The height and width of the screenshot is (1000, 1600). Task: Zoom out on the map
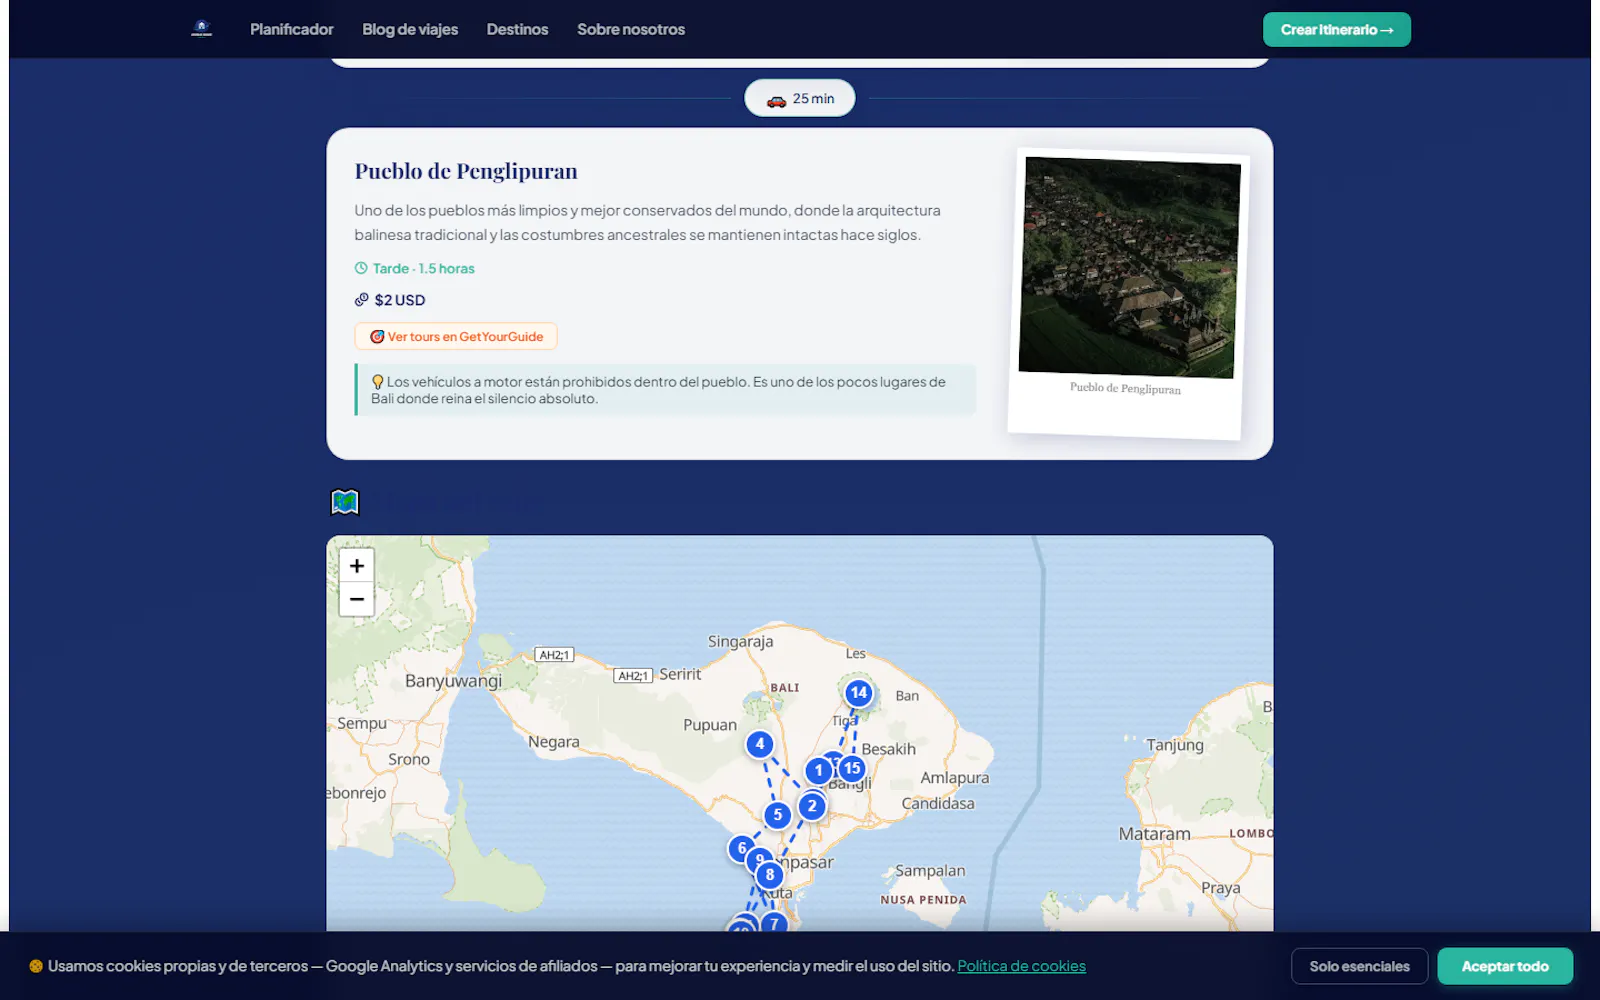click(x=357, y=599)
